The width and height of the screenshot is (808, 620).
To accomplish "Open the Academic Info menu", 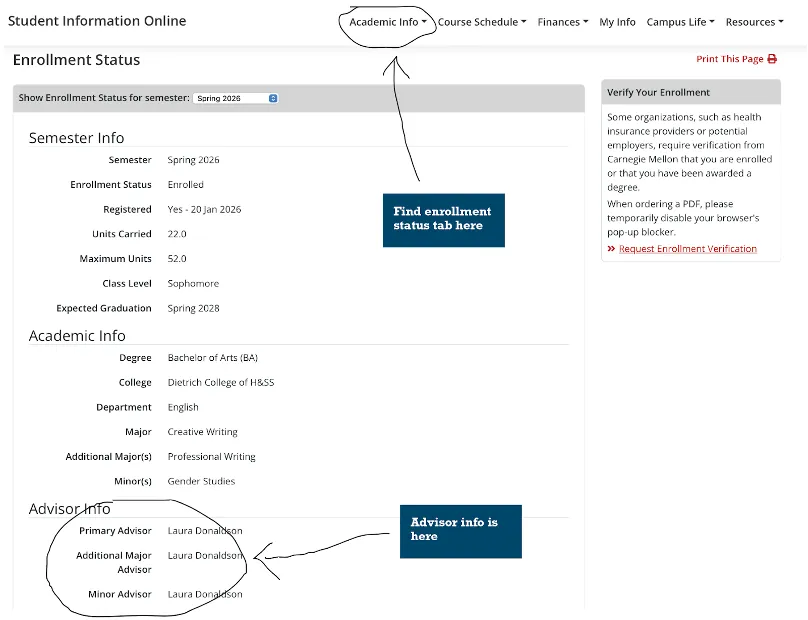I will 388,22.
